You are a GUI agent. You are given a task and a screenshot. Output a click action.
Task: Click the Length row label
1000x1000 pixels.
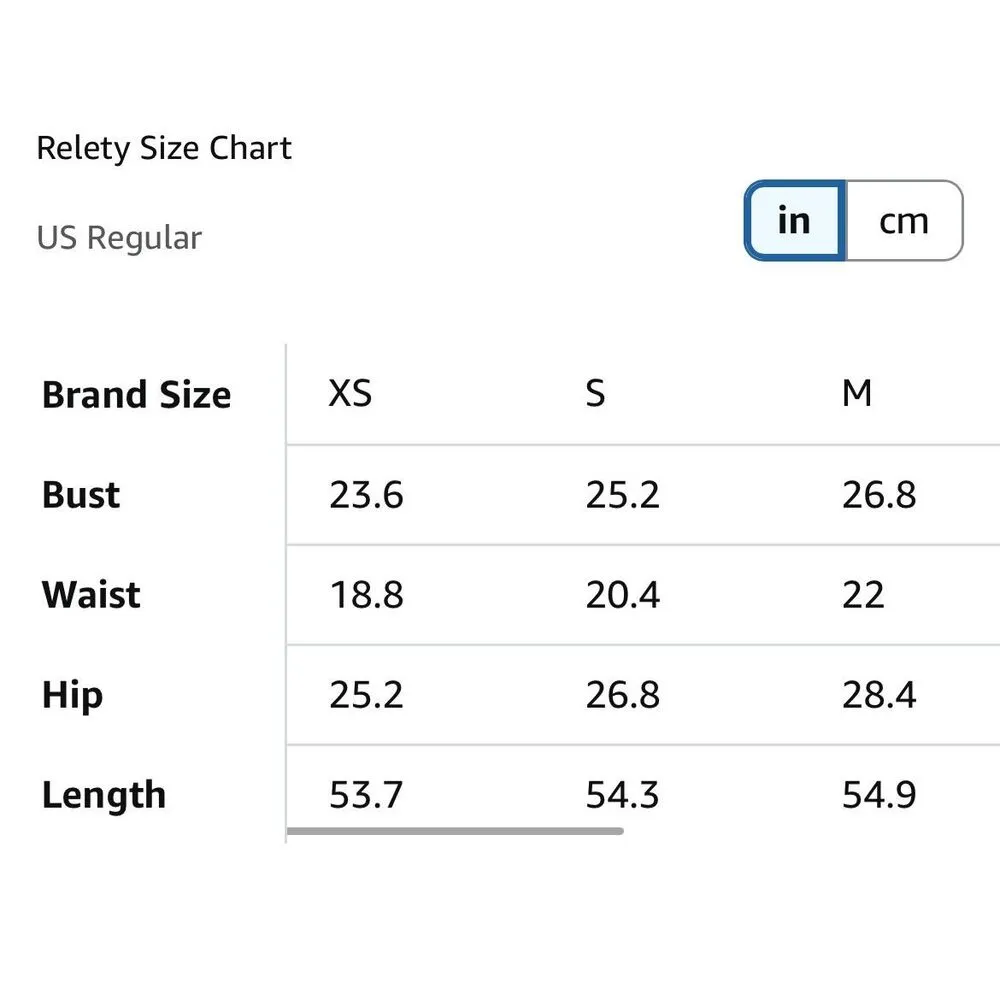tap(104, 795)
